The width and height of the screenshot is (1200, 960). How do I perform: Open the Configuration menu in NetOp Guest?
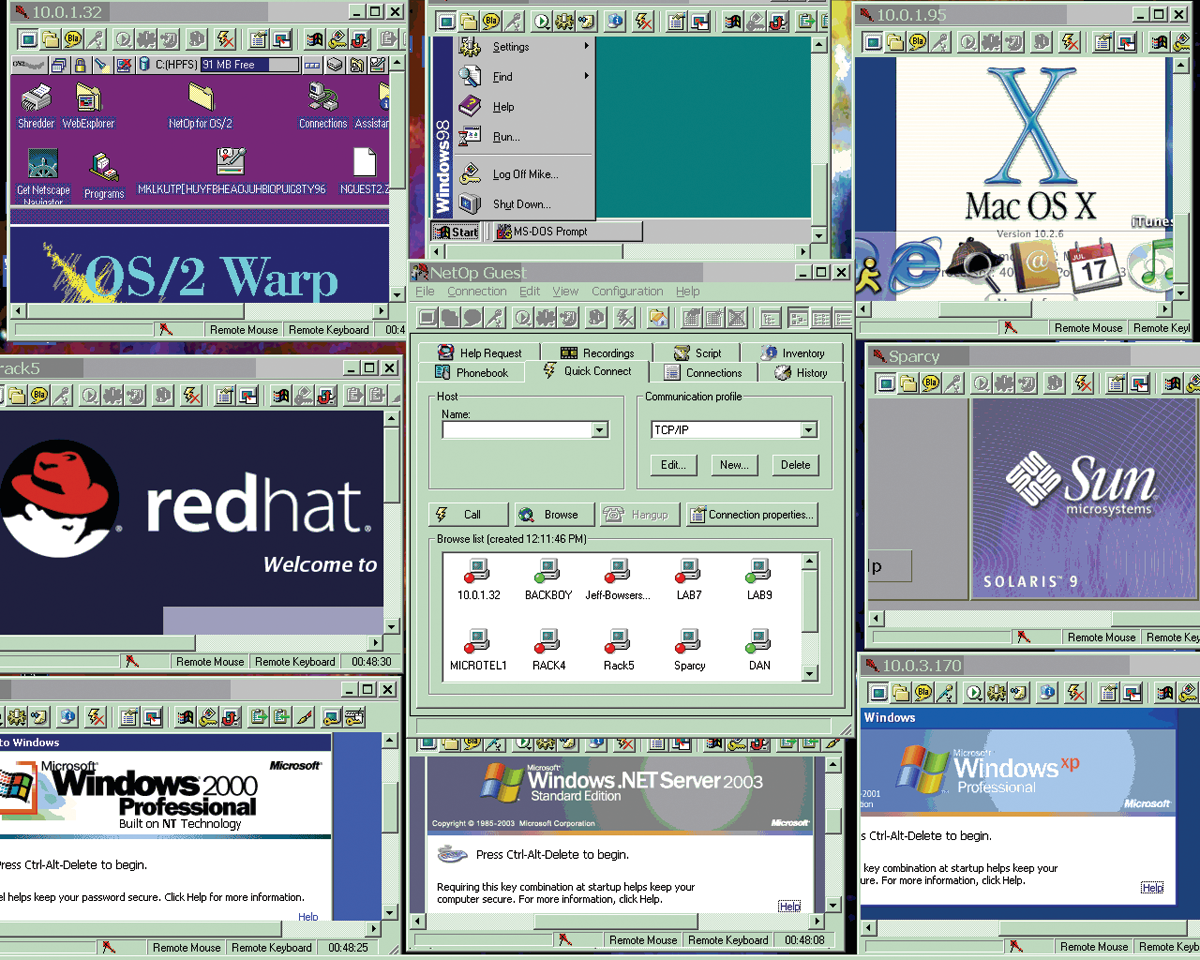coord(627,291)
